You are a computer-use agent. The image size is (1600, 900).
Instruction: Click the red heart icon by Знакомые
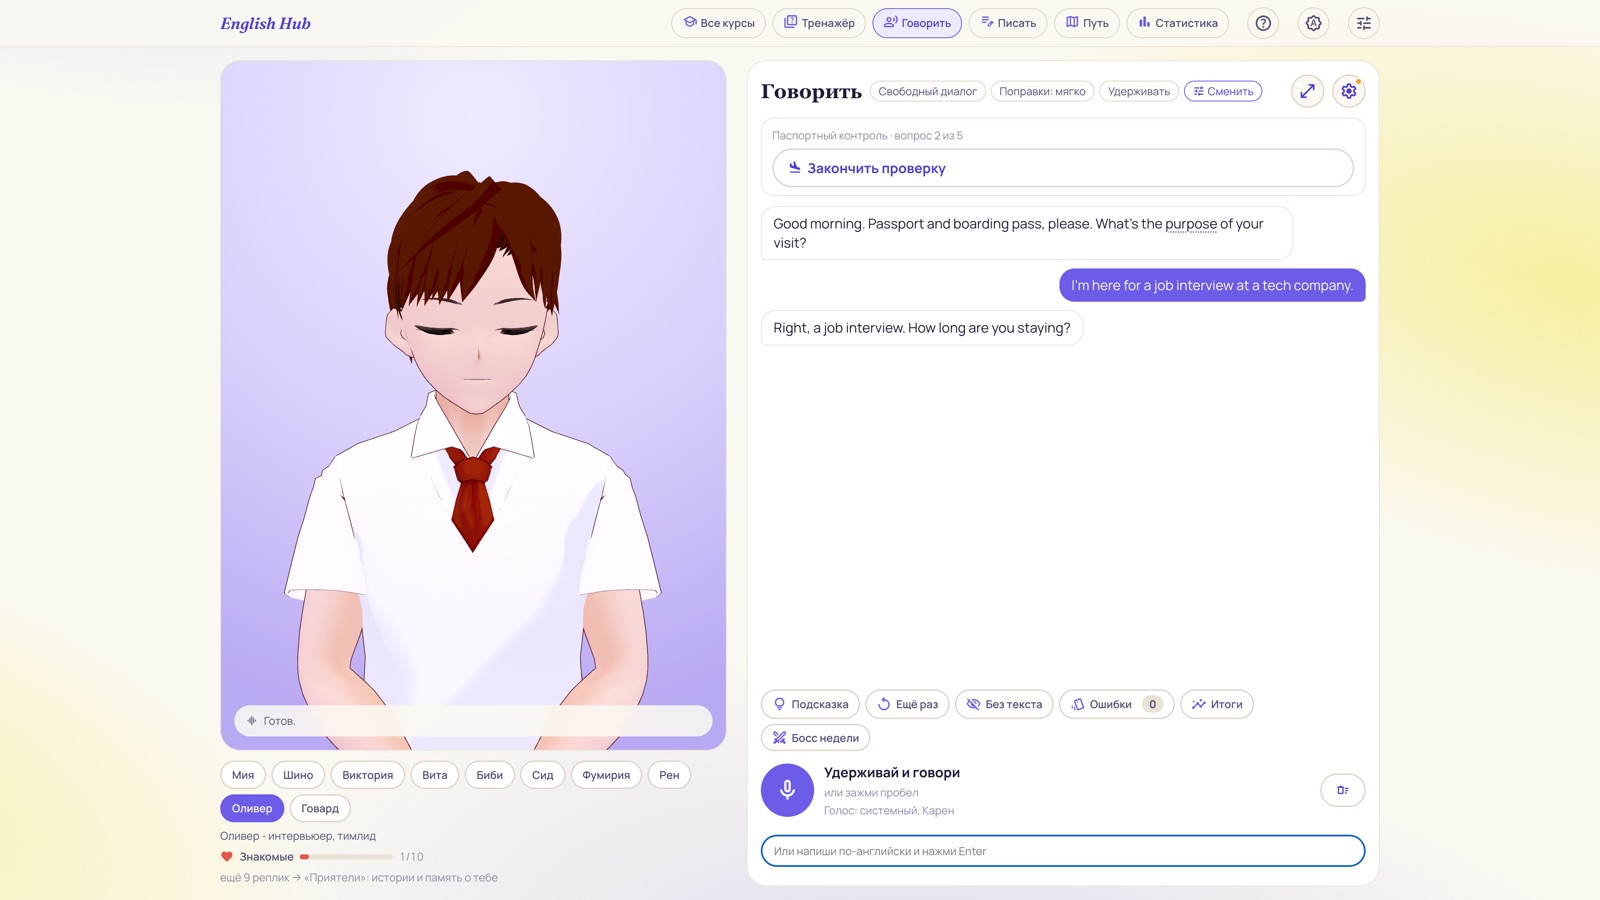[x=227, y=857]
